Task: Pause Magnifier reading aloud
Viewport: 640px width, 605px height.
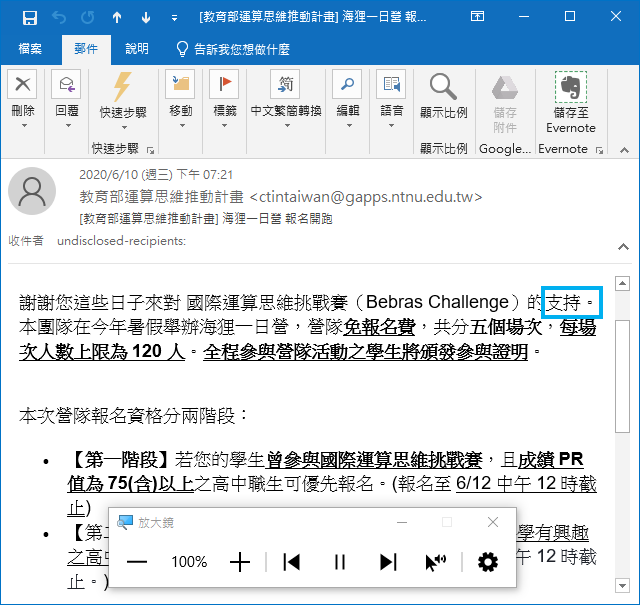Action: [340, 562]
